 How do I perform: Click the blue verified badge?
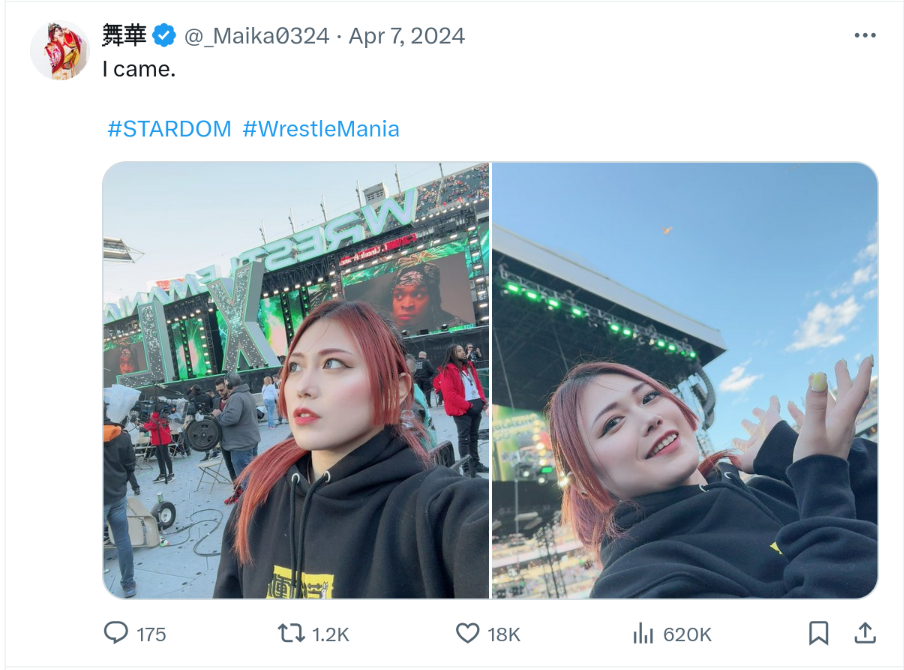164,36
